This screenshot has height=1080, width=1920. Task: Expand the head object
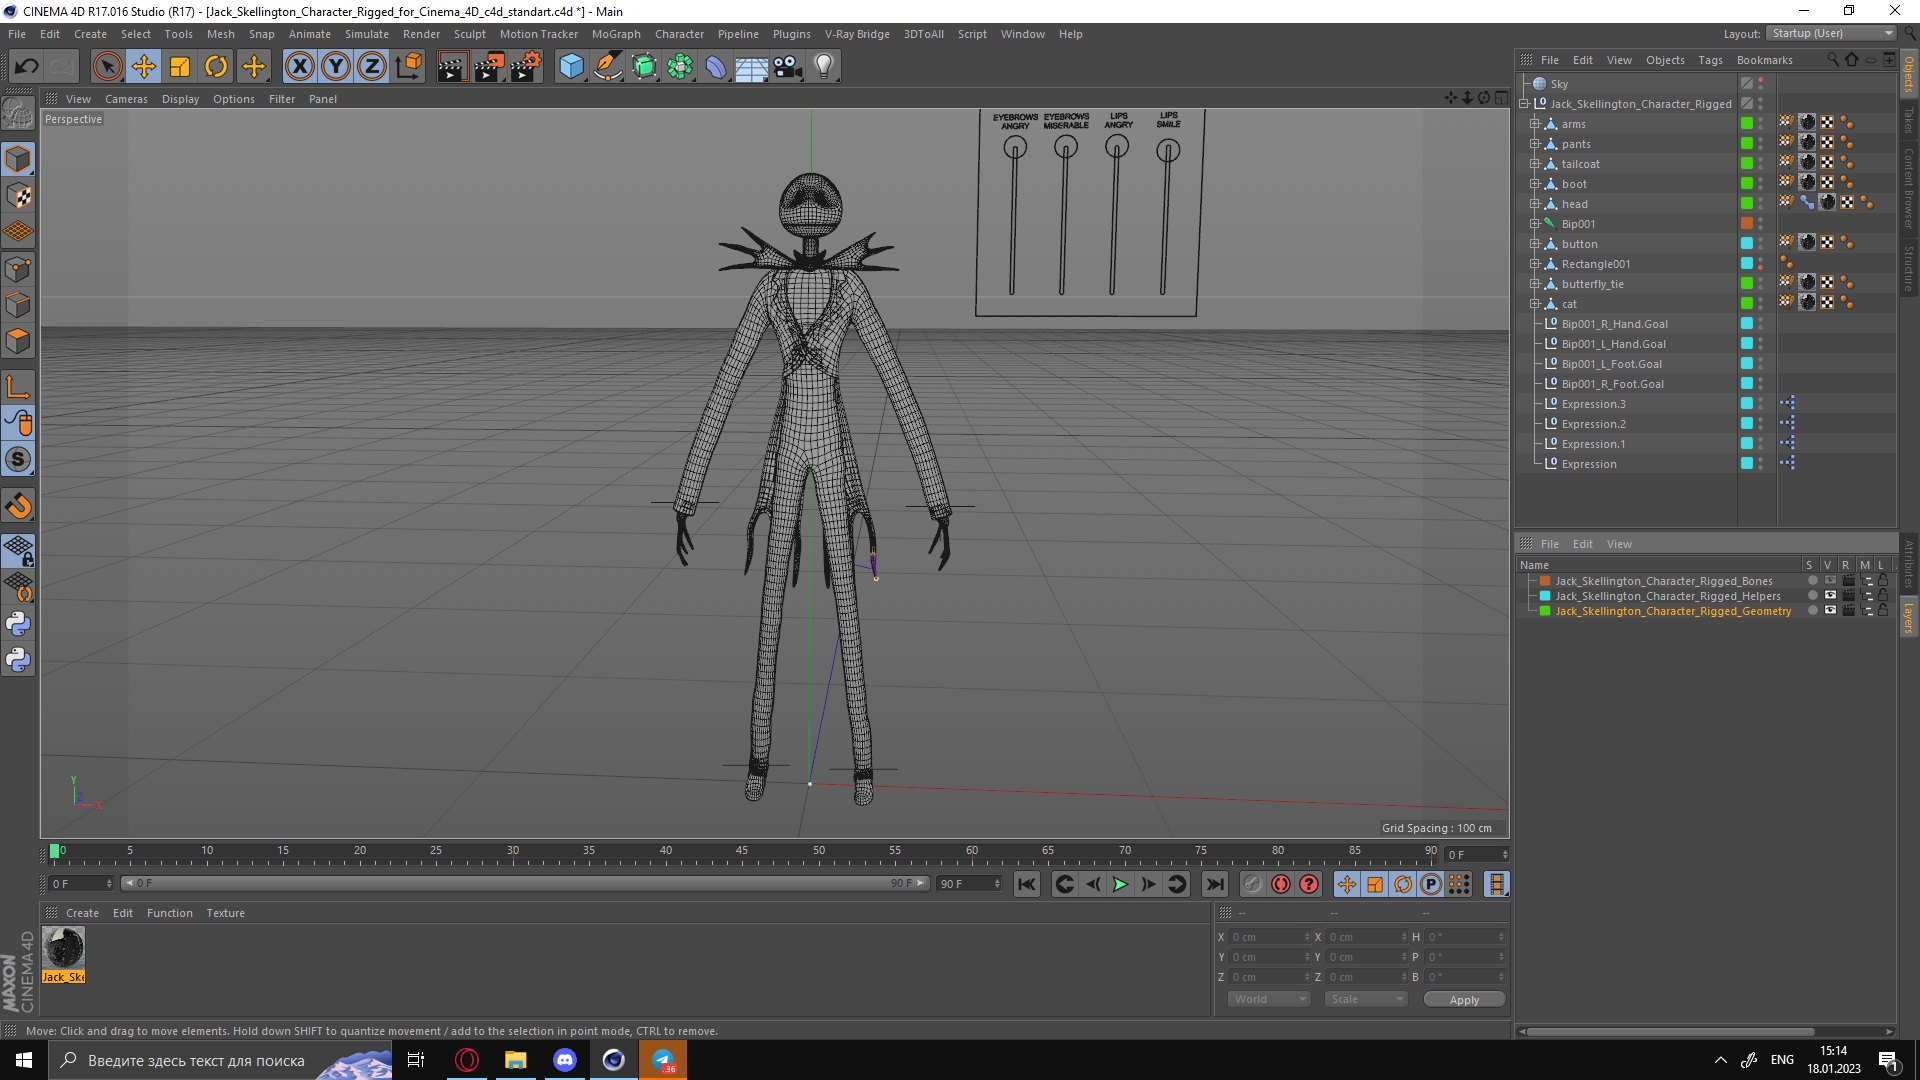coord(1534,204)
